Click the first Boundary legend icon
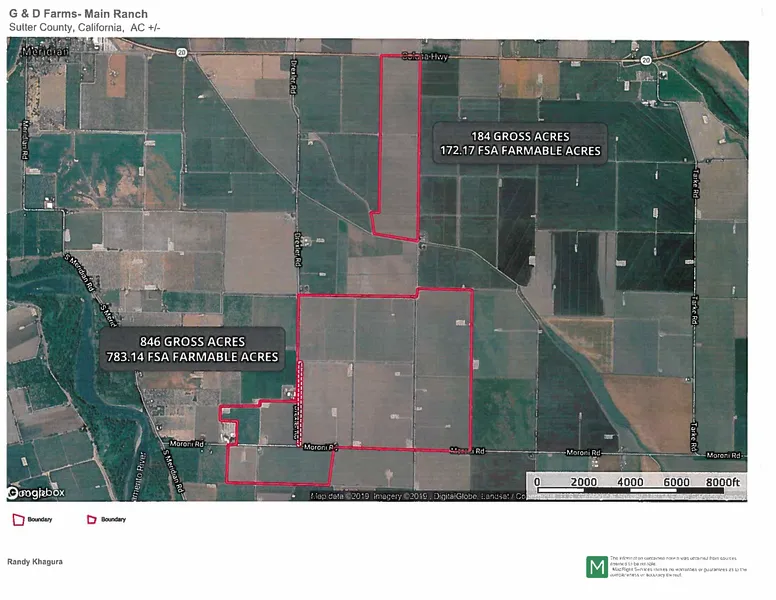 tap(17, 520)
